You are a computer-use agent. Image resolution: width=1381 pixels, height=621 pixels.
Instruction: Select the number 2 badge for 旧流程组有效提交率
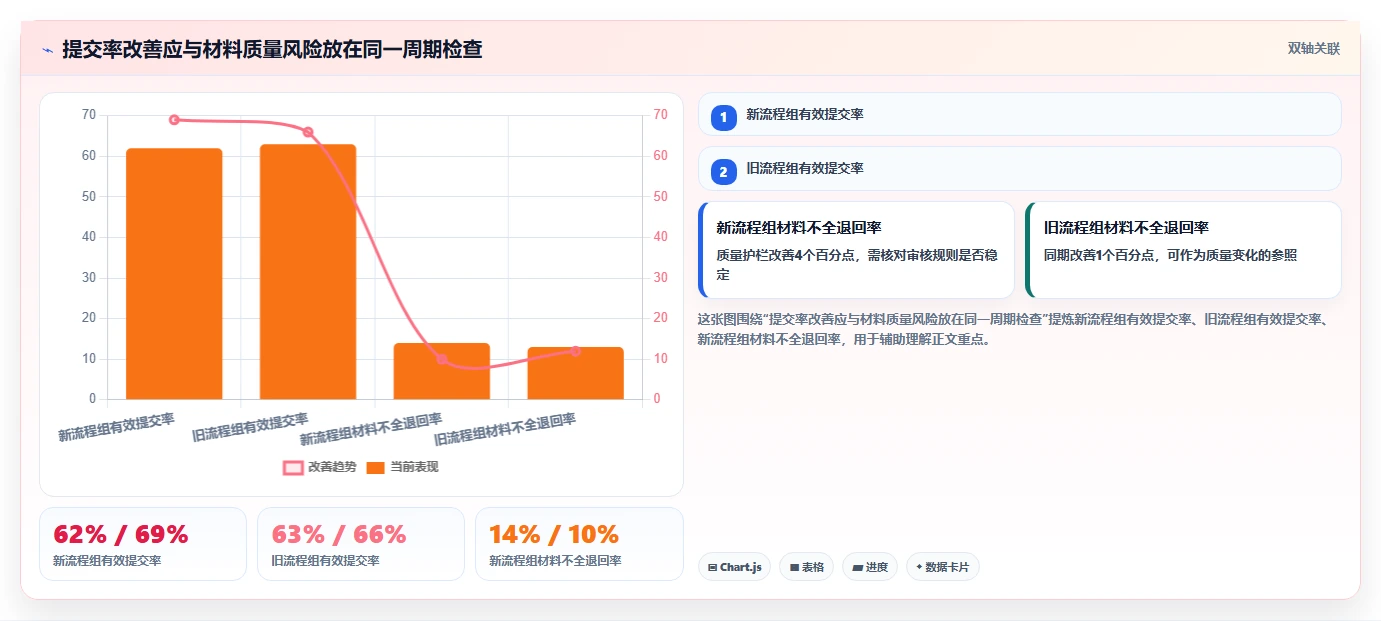click(724, 171)
